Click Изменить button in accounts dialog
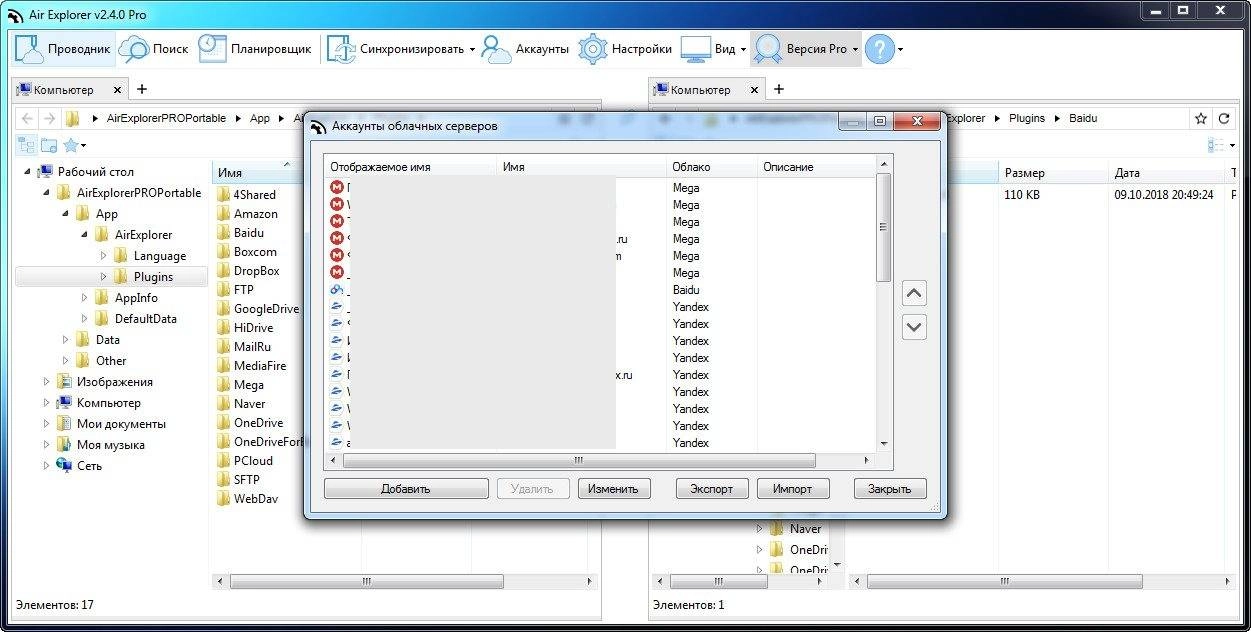Viewport: 1251px width, 632px height. tap(614, 489)
